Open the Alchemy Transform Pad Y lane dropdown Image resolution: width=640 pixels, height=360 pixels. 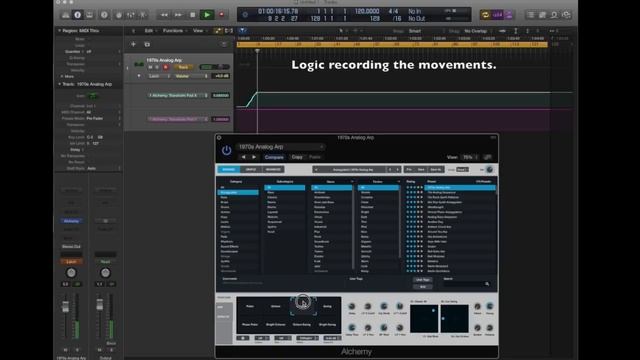point(178,119)
